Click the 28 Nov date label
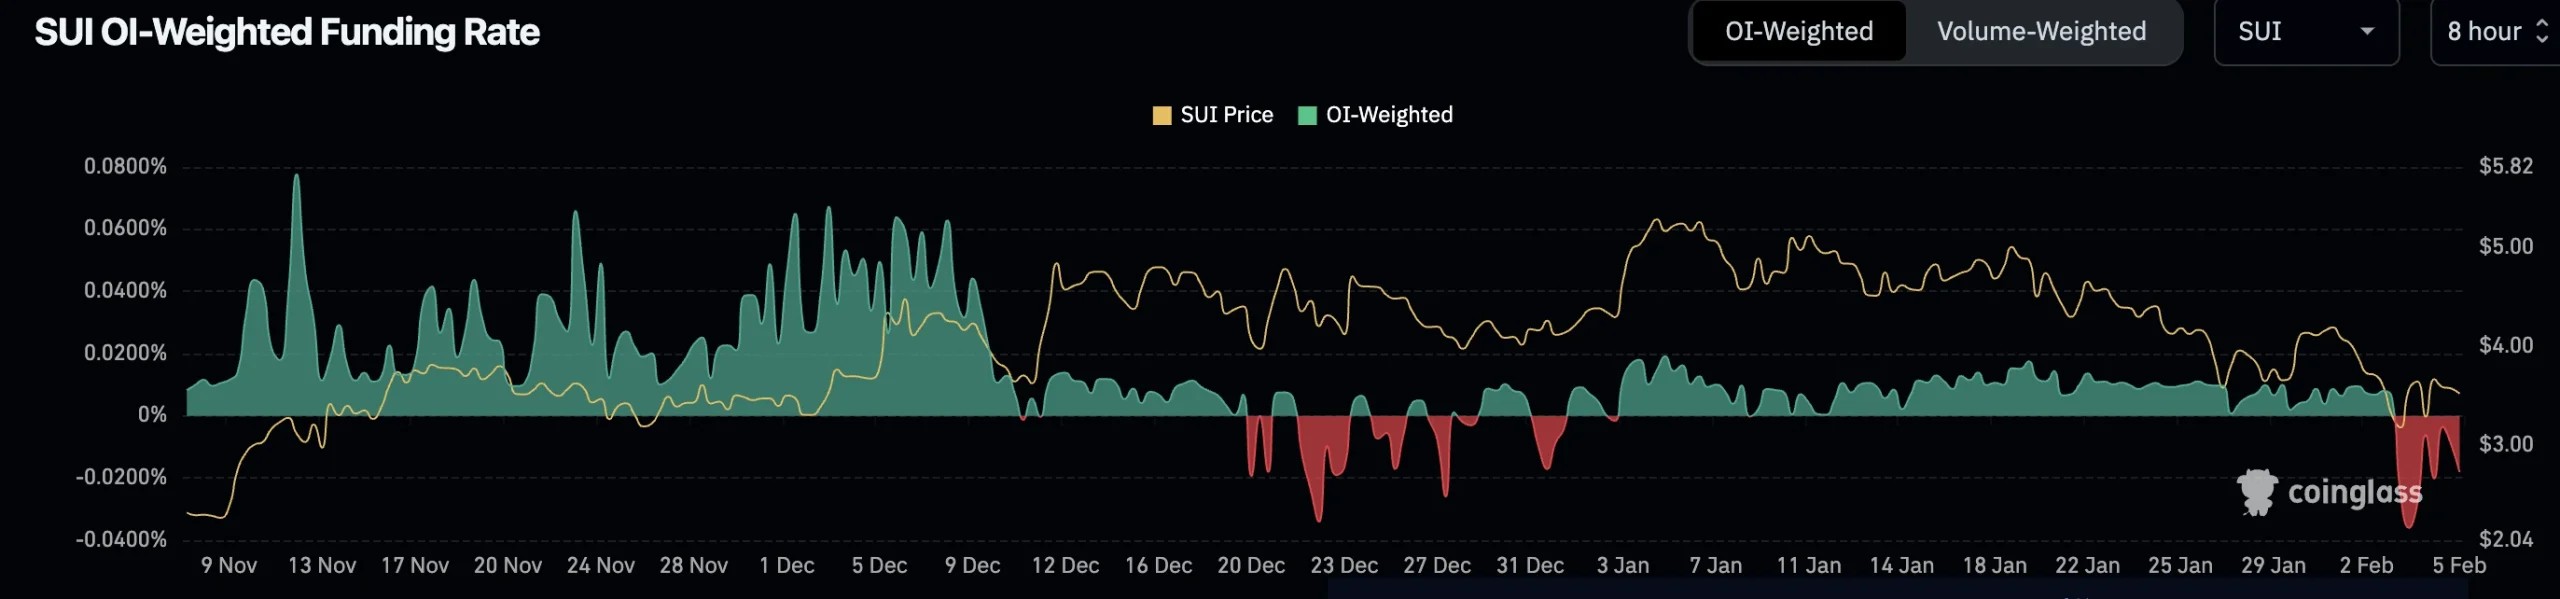Image resolution: width=2560 pixels, height=599 pixels. (694, 566)
